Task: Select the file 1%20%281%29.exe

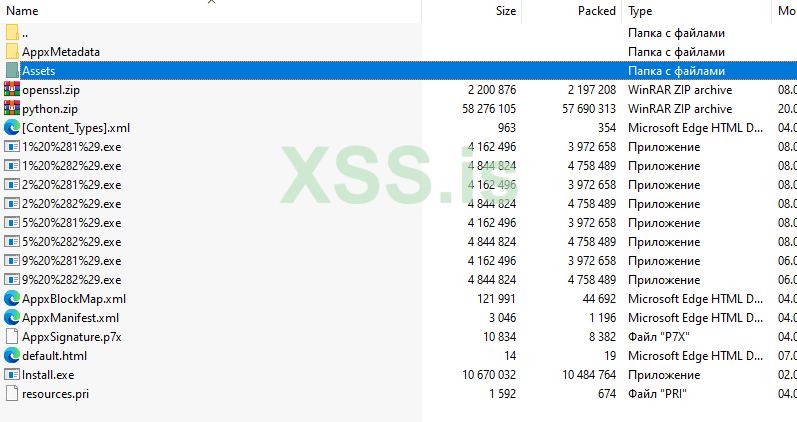Action: point(71,146)
